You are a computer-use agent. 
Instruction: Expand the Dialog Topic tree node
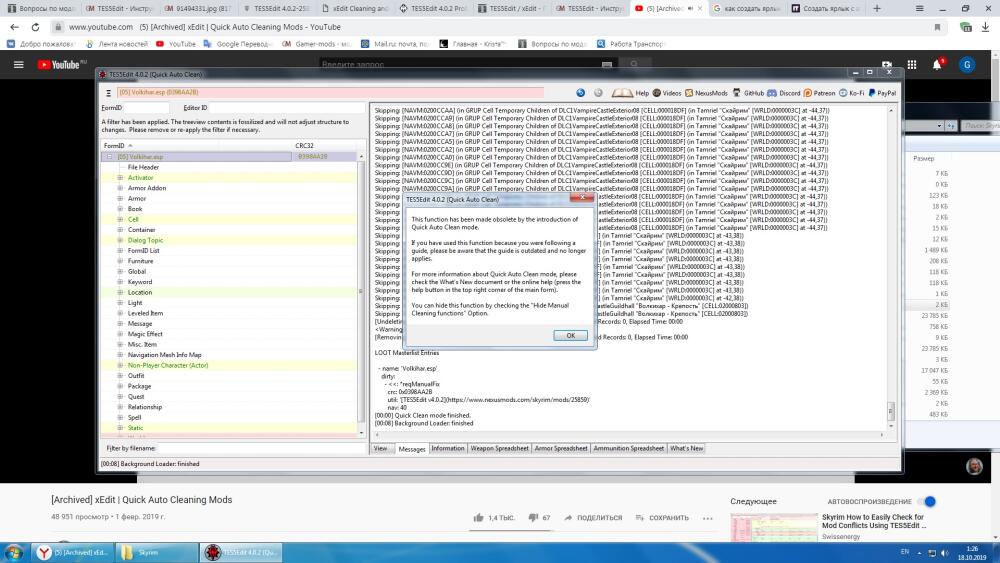(x=120, y=240)
